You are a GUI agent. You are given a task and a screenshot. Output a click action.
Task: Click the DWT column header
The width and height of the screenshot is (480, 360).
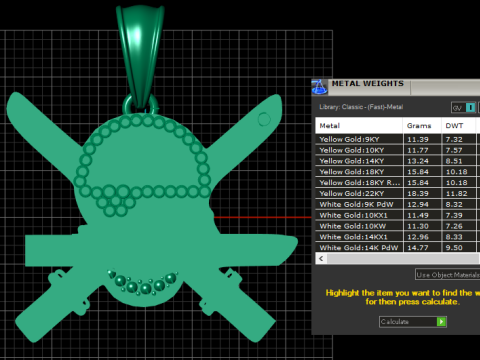tap(459, 126)
